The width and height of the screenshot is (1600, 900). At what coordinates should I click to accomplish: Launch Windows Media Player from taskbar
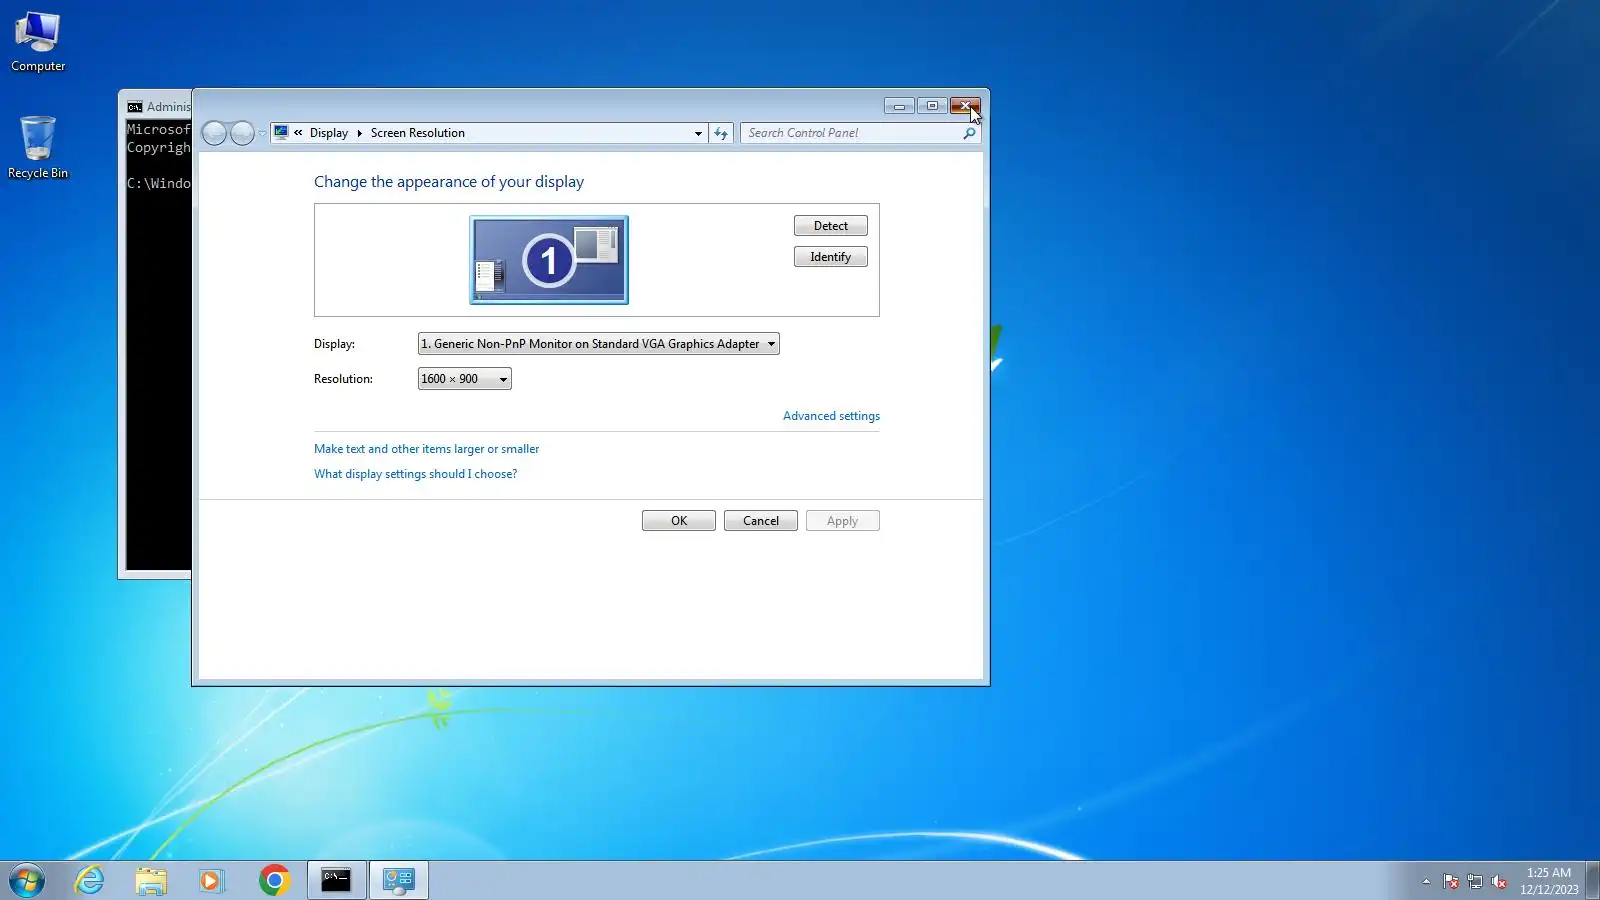click(211, 880)
